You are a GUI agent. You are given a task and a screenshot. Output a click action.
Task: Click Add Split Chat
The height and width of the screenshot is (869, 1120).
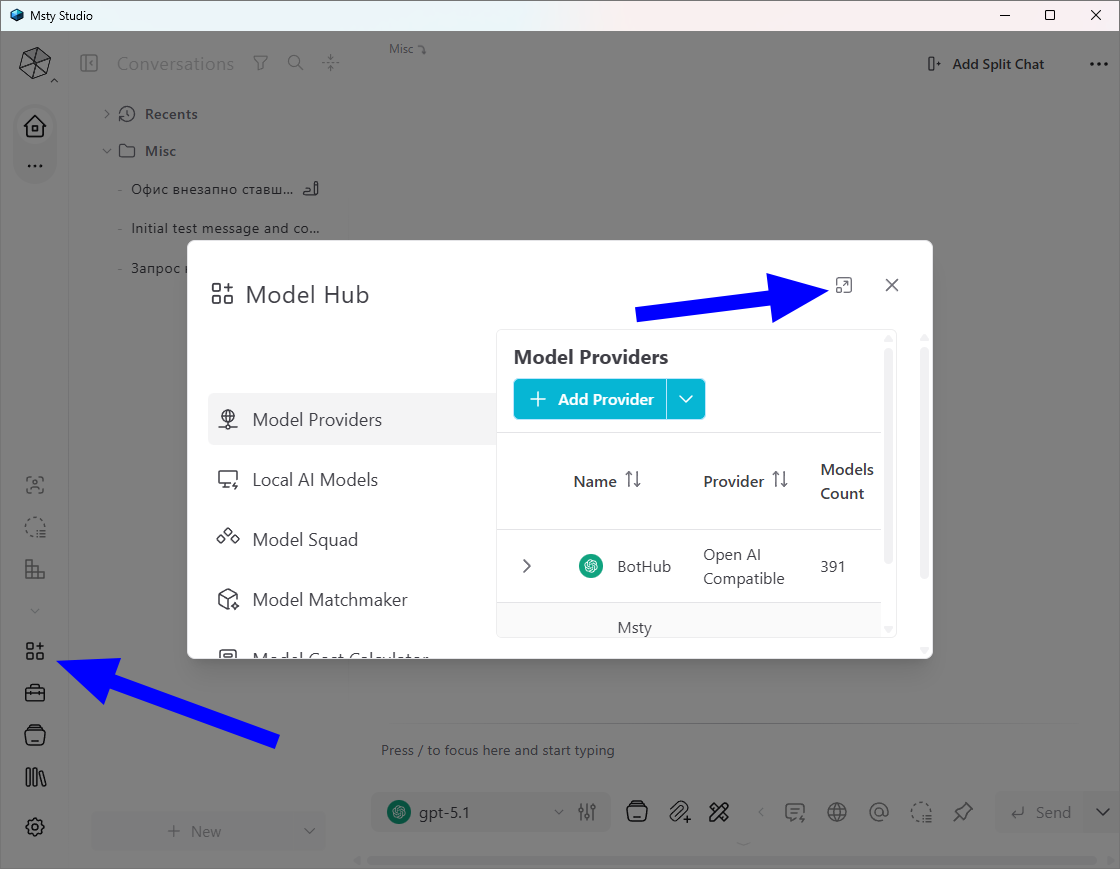(986, 64)
